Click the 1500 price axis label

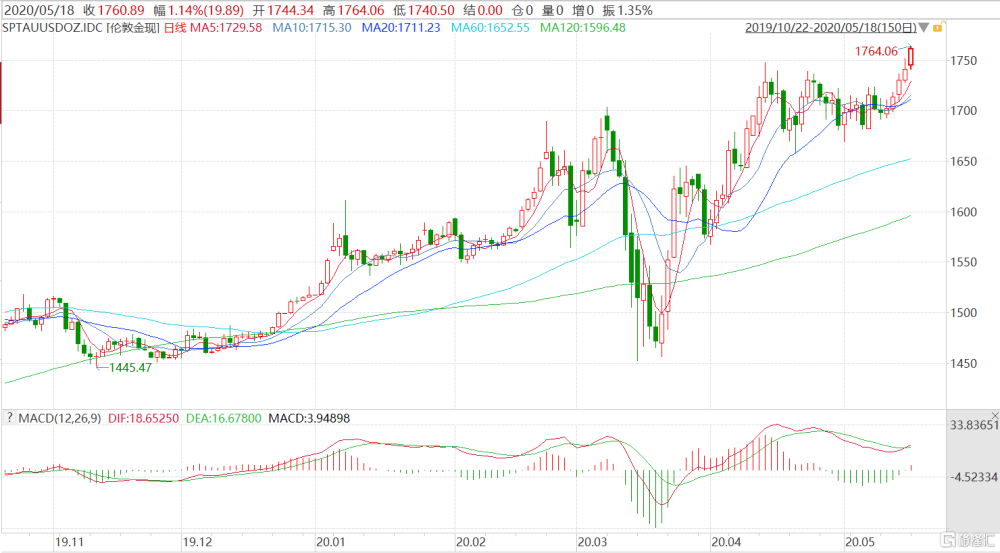pyautogui.click(x=964, y=313)
